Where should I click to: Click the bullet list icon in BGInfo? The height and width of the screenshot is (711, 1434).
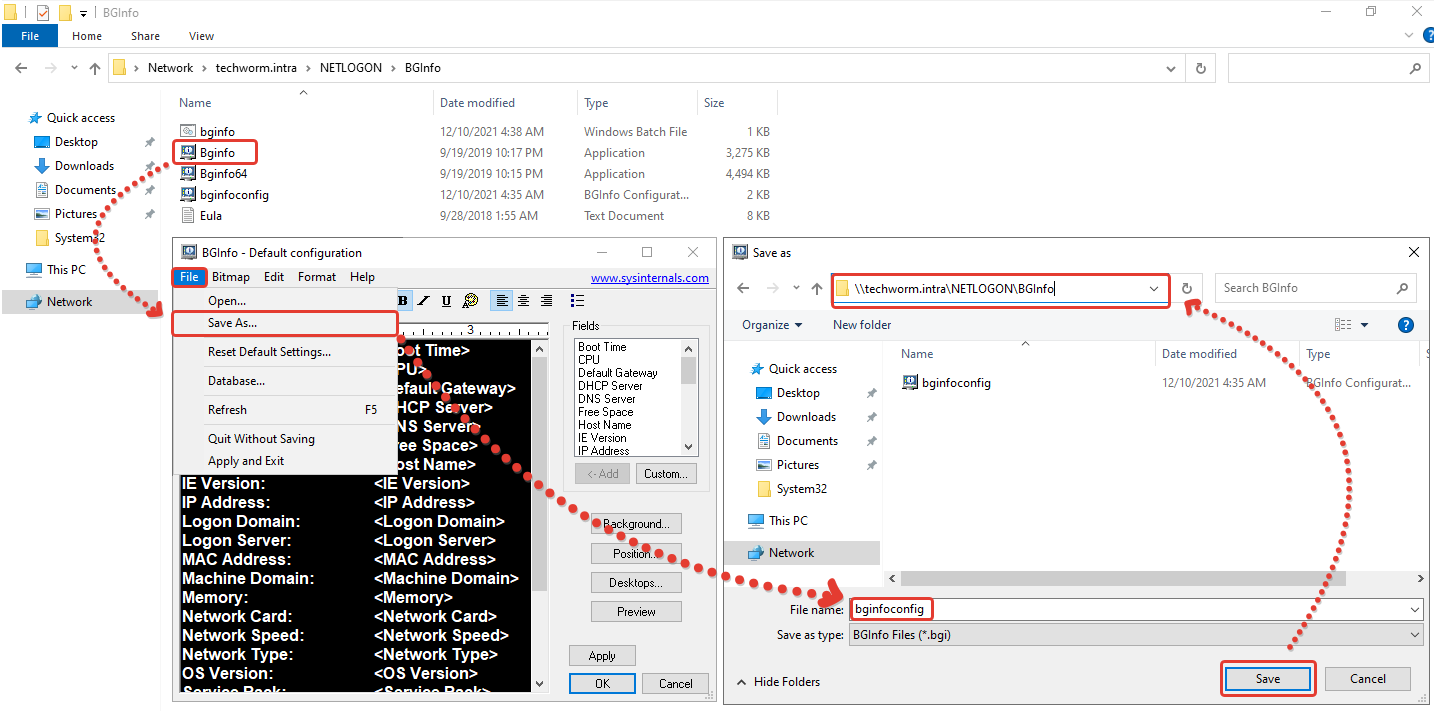pos(577,301)
